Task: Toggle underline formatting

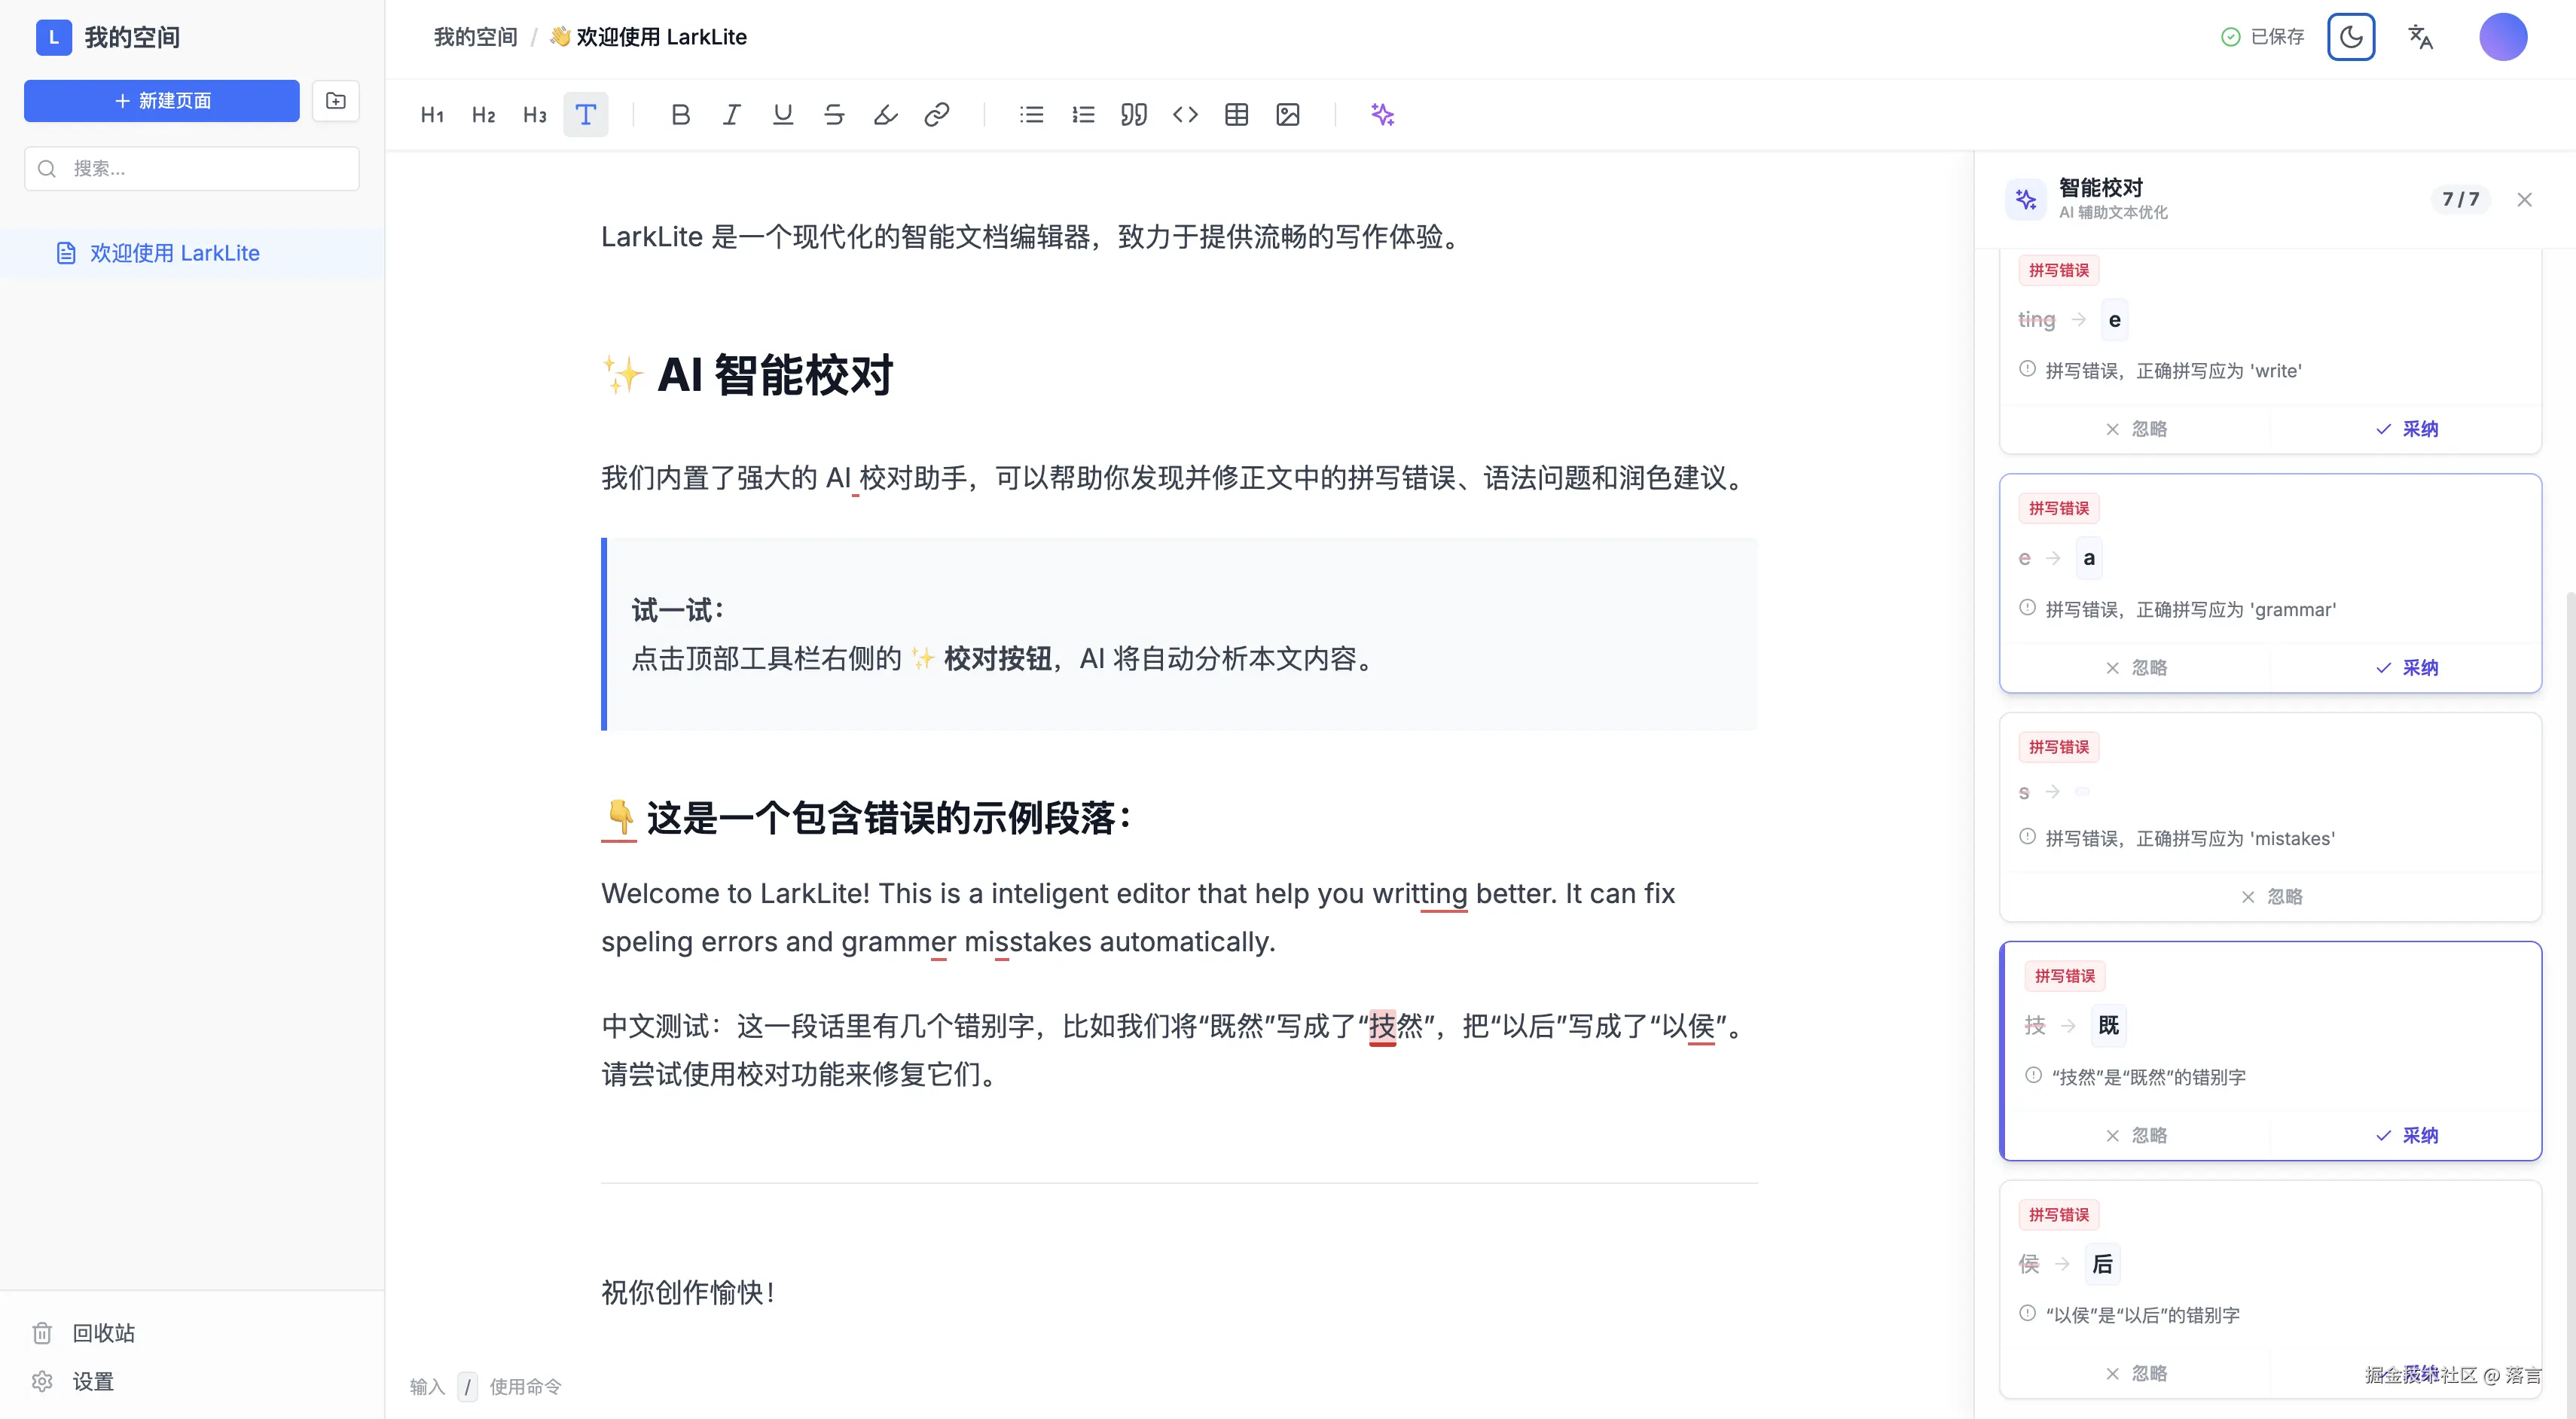Action: (782, 114)
